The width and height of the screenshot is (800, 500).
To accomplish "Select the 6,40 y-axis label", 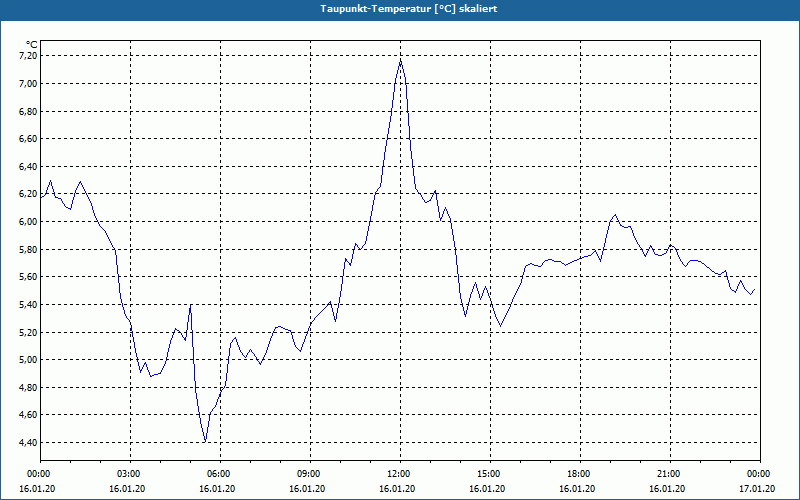I will (x=28, y=166).
